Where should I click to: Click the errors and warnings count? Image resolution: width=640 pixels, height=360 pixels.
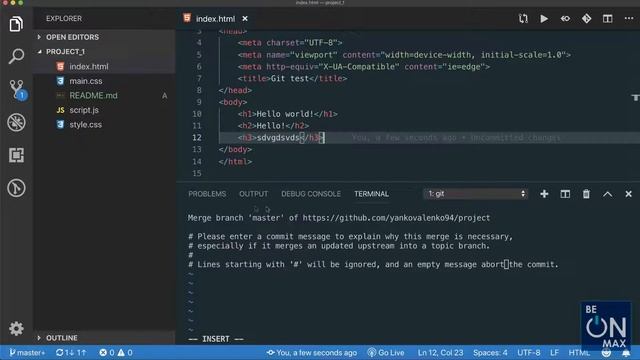[116, 353]
